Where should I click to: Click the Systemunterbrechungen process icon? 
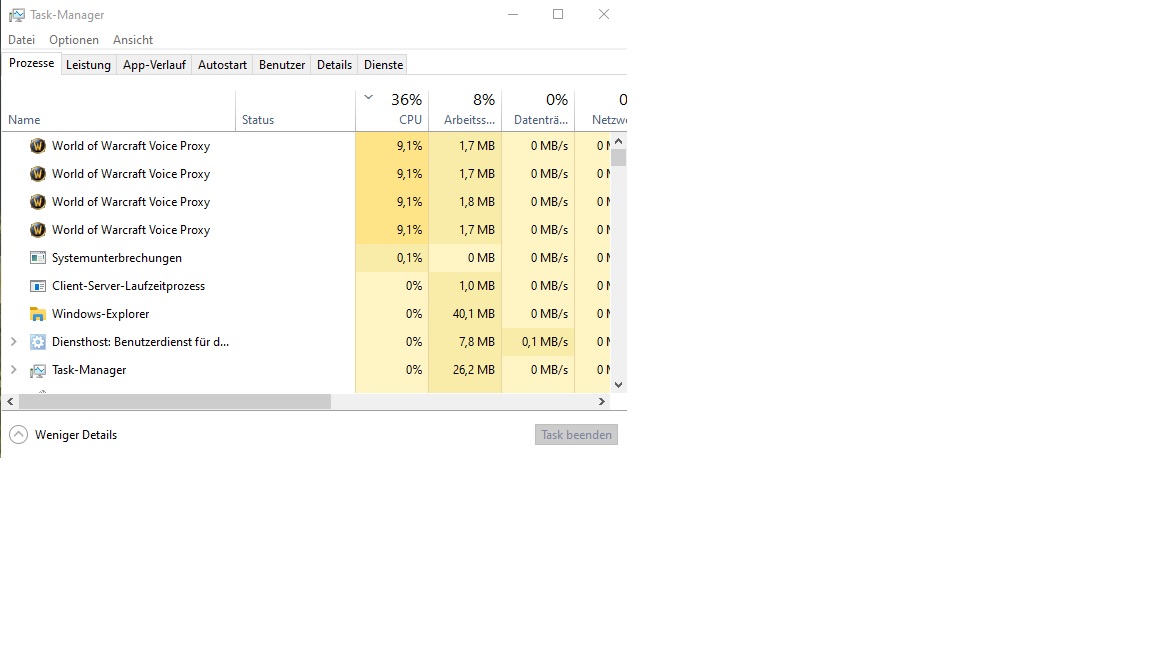(37, 258)
